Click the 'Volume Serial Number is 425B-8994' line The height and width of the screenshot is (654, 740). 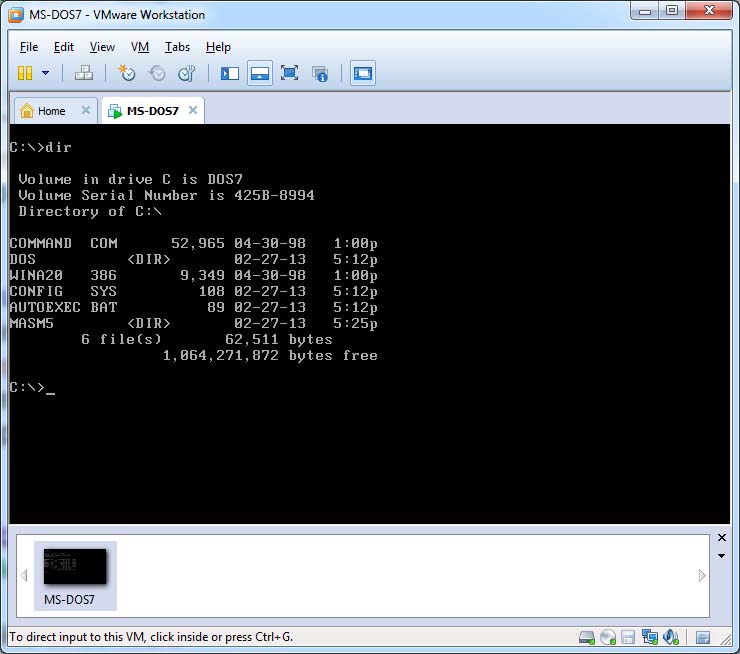coord(166,195)
